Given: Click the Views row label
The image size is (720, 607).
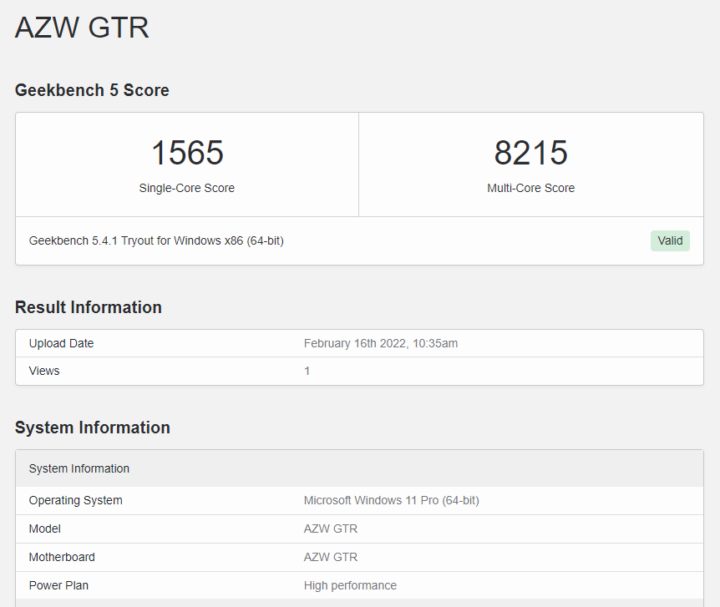Looking at the screenshot, I should pos(44,371).
